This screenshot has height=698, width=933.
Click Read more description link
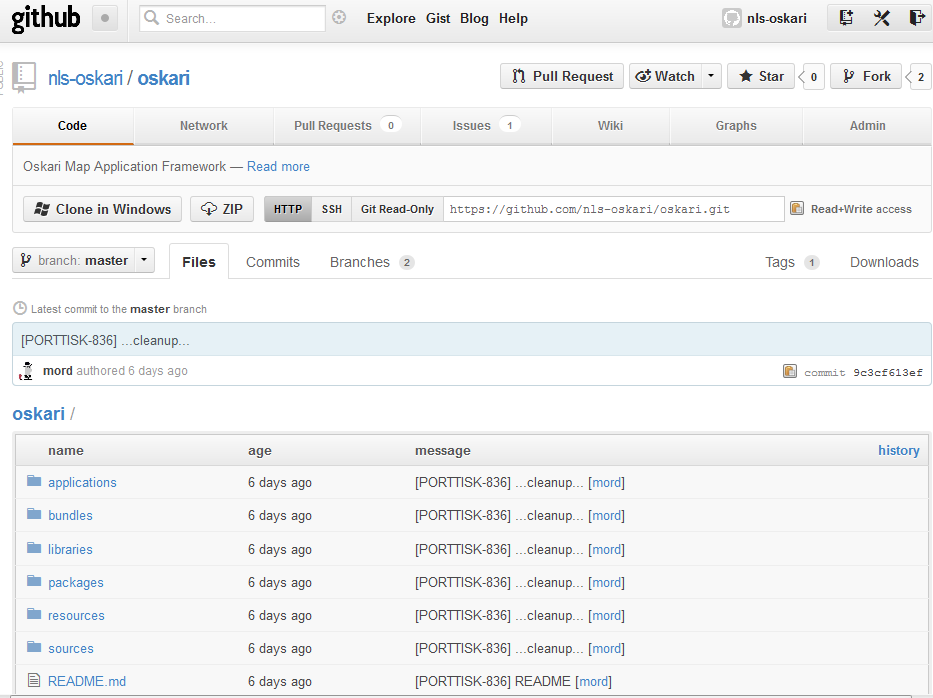[278, 166]
